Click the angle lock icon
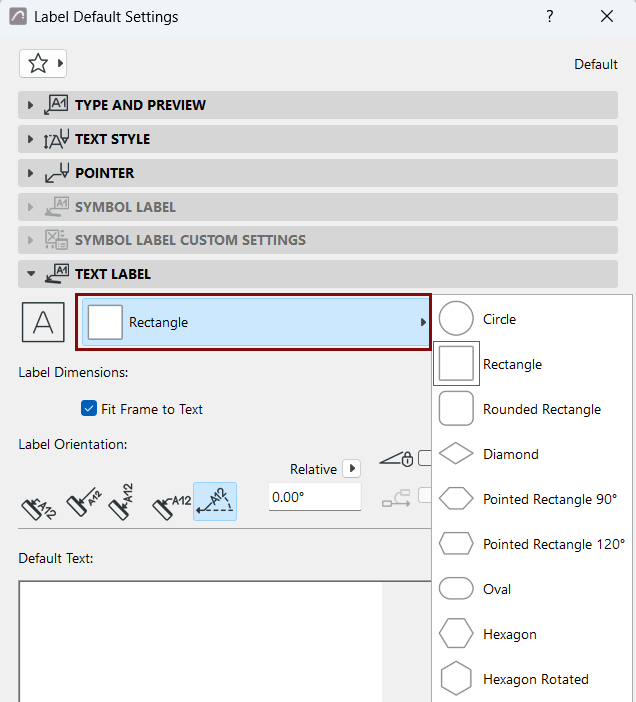This screenshot has width=636, height=702. click(396, 459)
